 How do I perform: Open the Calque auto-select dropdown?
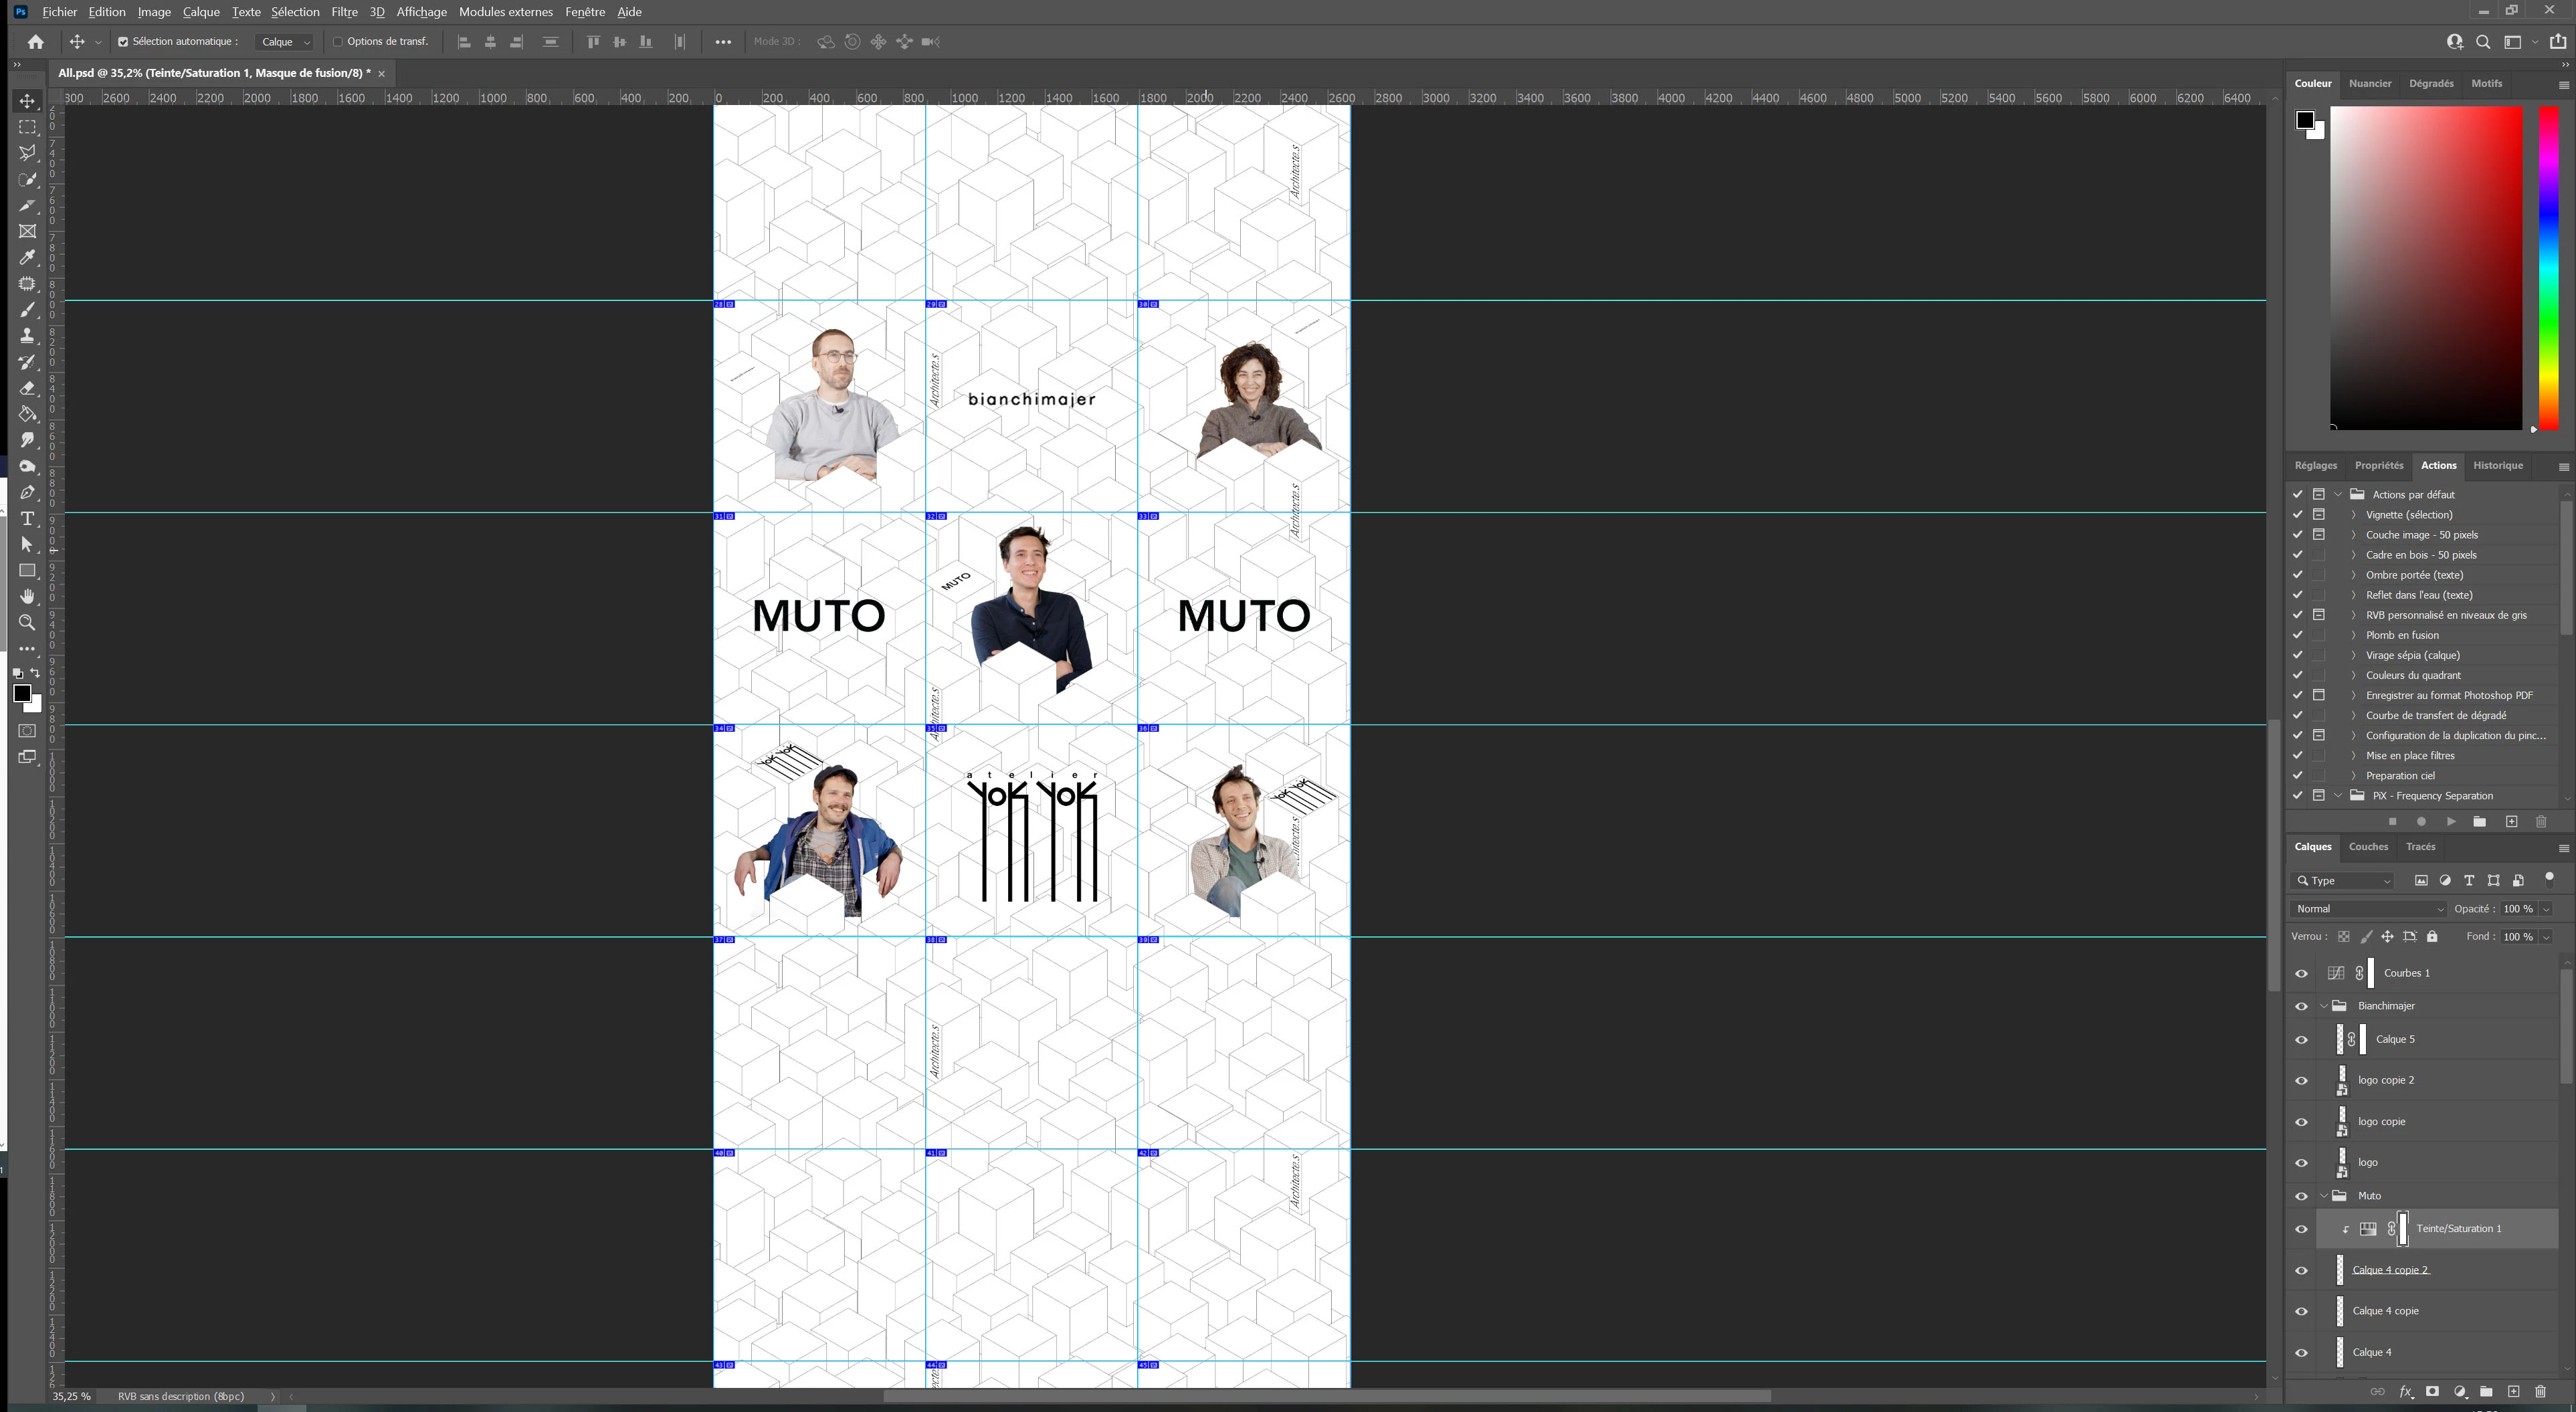coord(286,42)
